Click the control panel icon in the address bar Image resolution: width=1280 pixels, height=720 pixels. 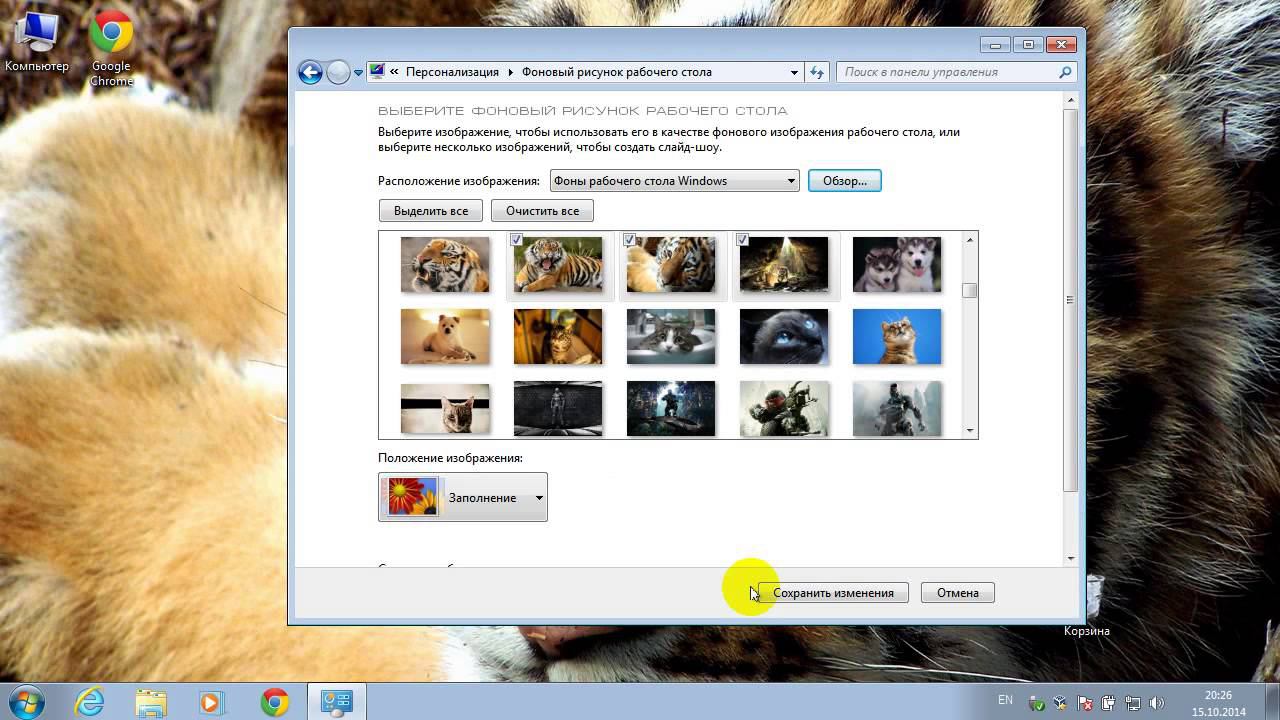click(x=377, y=71)
